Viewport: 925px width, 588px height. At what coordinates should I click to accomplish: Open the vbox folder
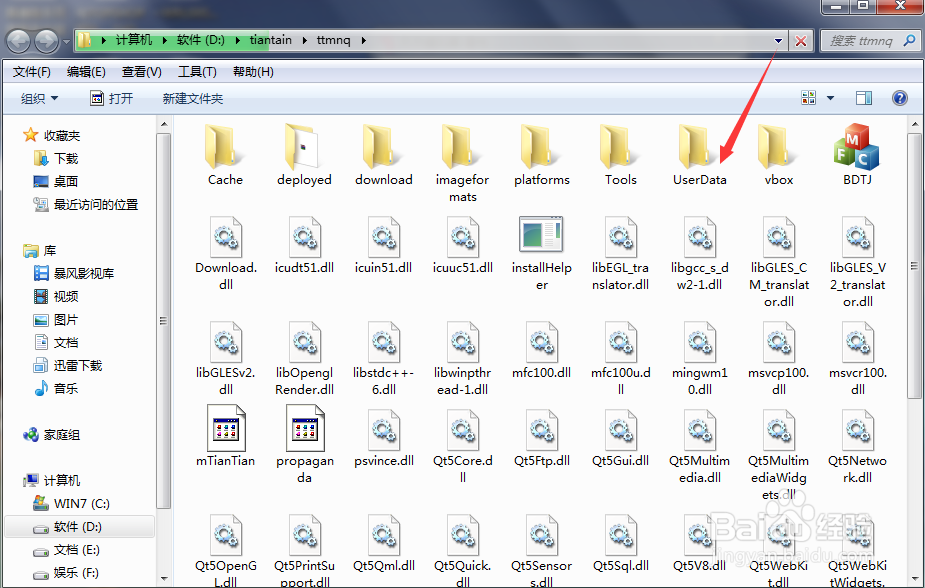point(779,156)
